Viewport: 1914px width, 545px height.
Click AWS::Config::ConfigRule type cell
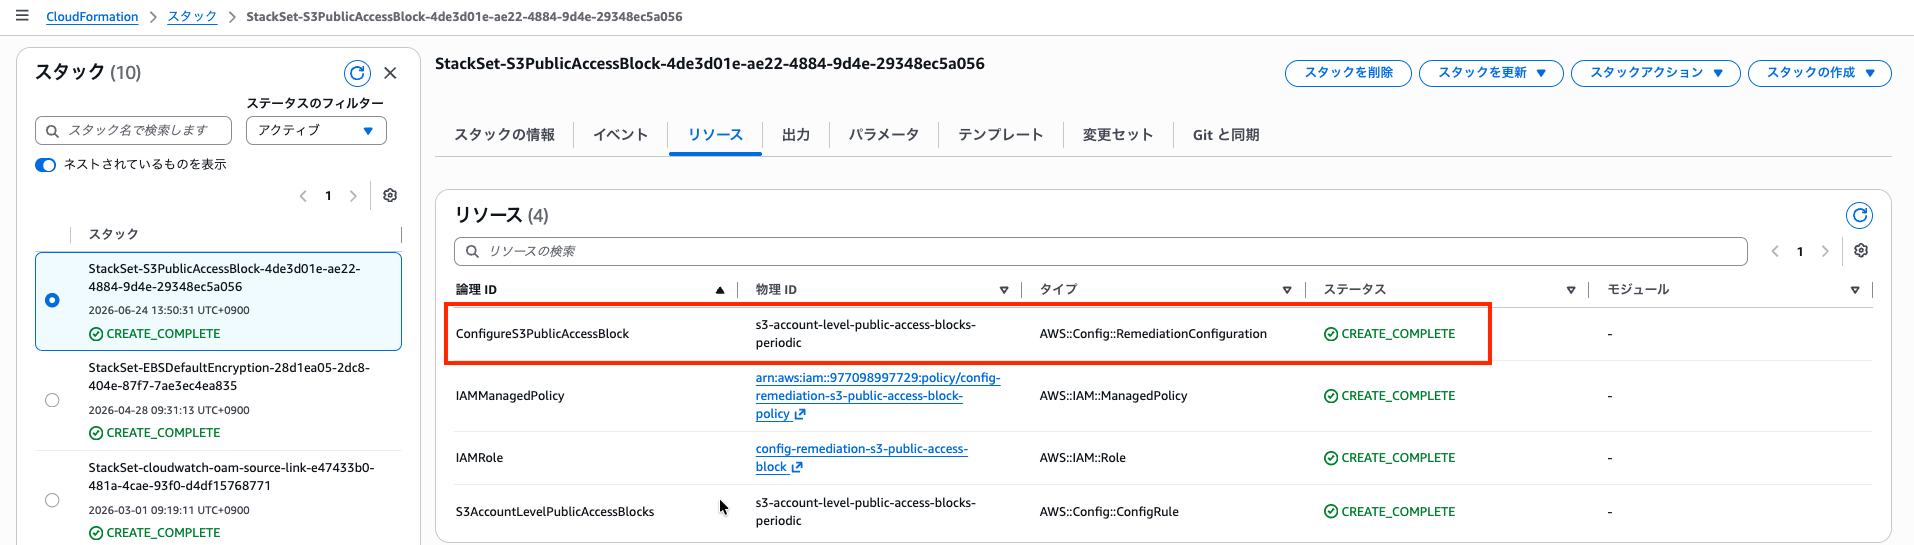(1109, 512)
